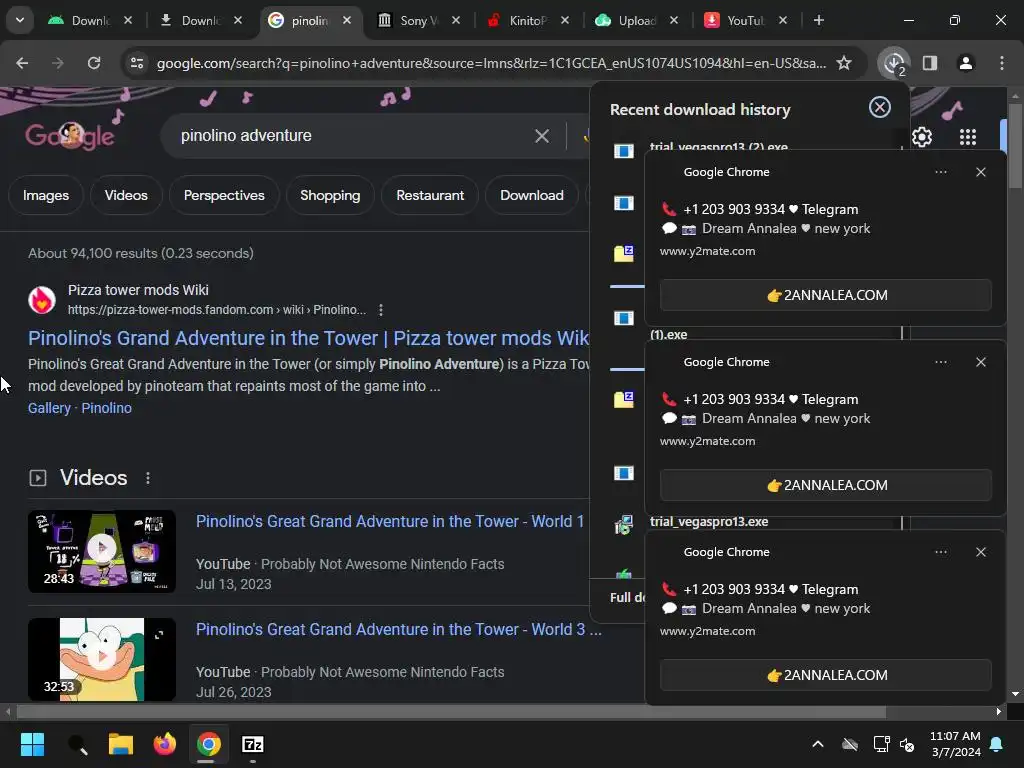Open options on second Google Chrome notification

click(940, 362)
